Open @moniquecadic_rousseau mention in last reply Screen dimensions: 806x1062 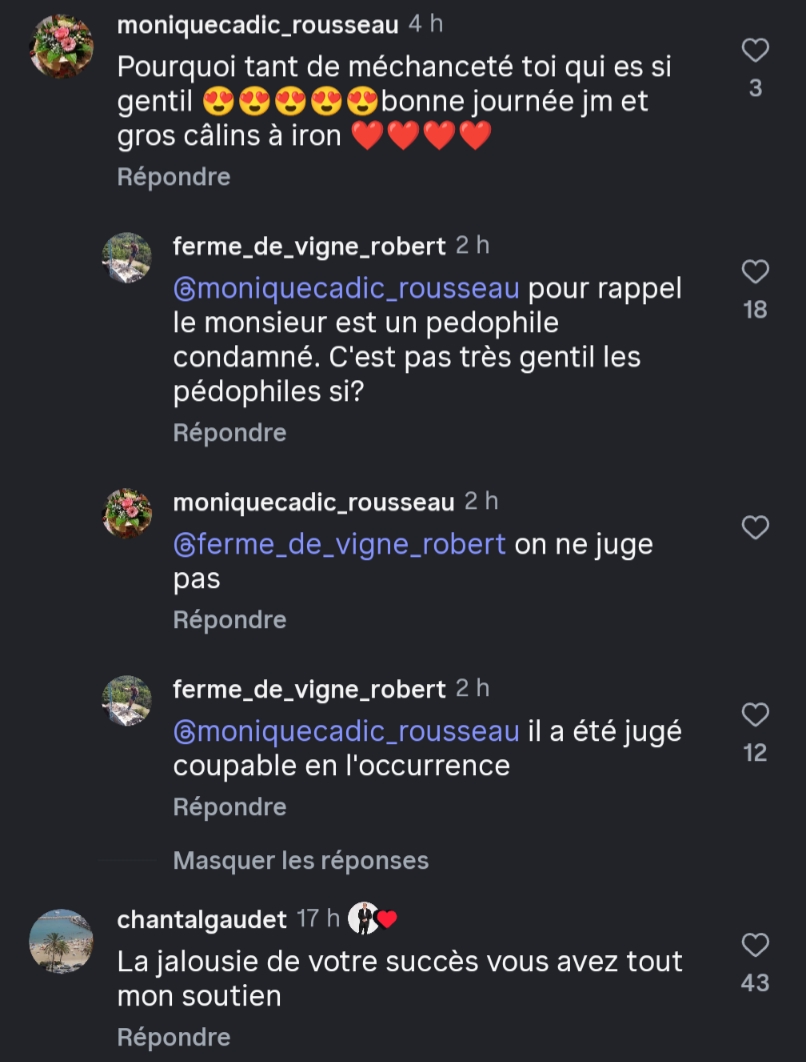(x=346, y=732)
